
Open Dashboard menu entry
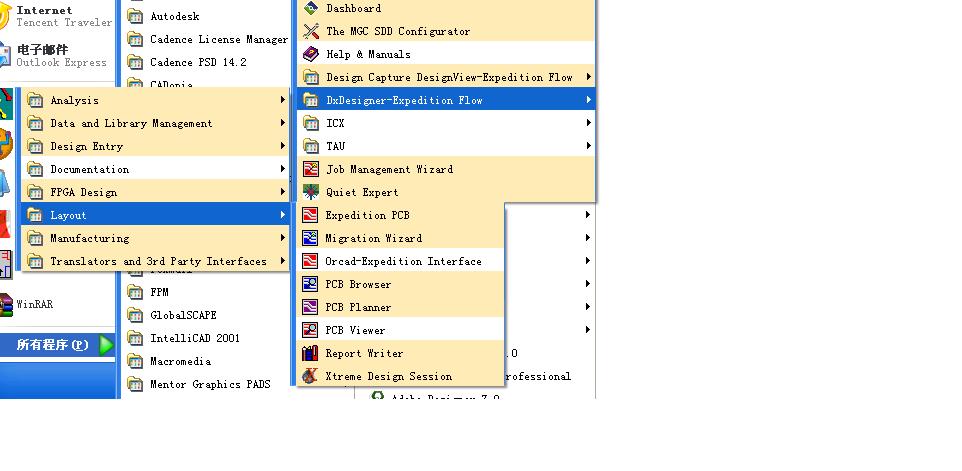coord(446,8)
